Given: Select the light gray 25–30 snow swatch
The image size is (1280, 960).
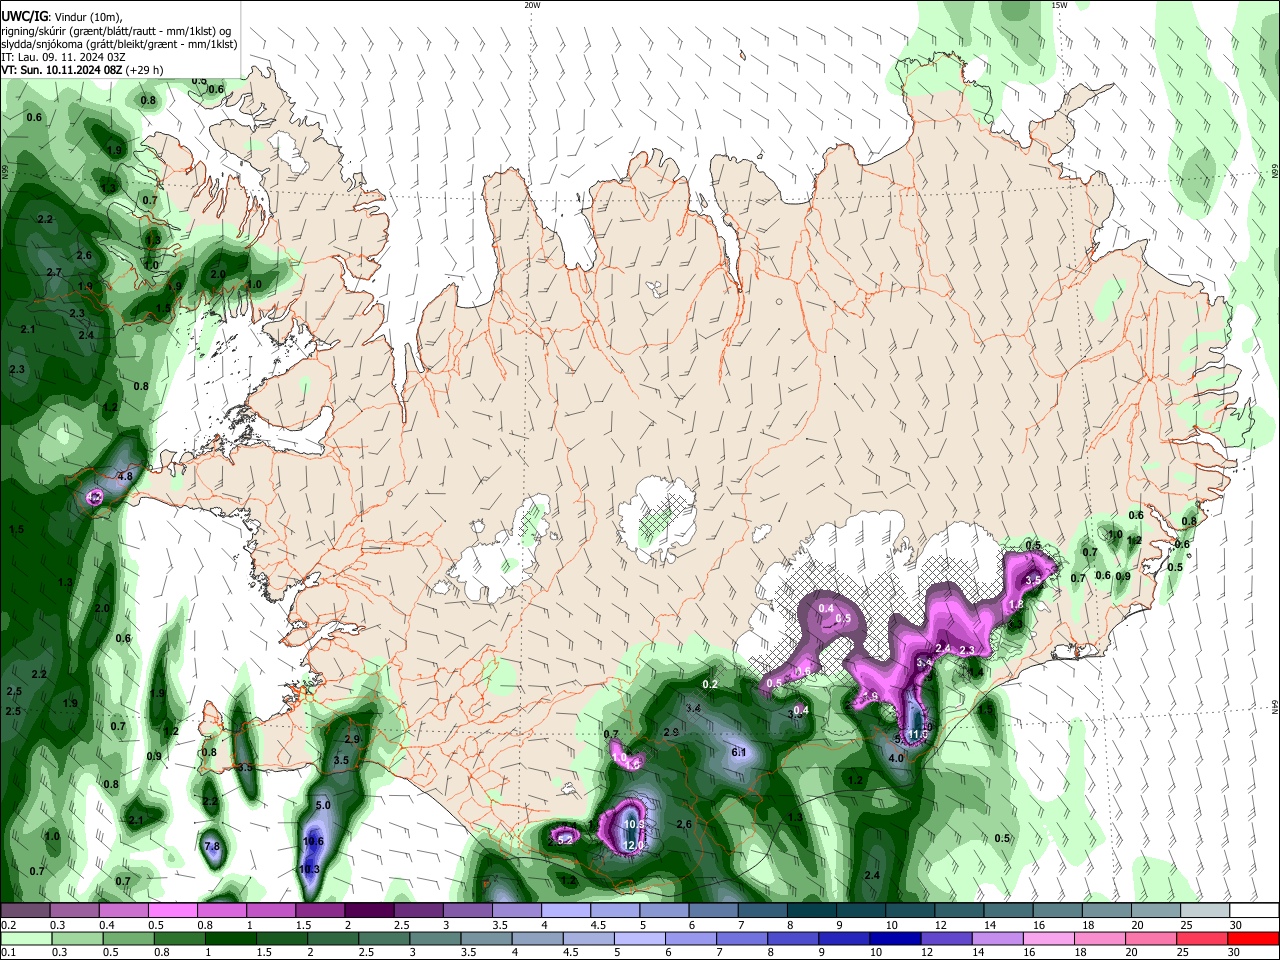Looking at the screenshot, I should click(x=1204, y=911).
